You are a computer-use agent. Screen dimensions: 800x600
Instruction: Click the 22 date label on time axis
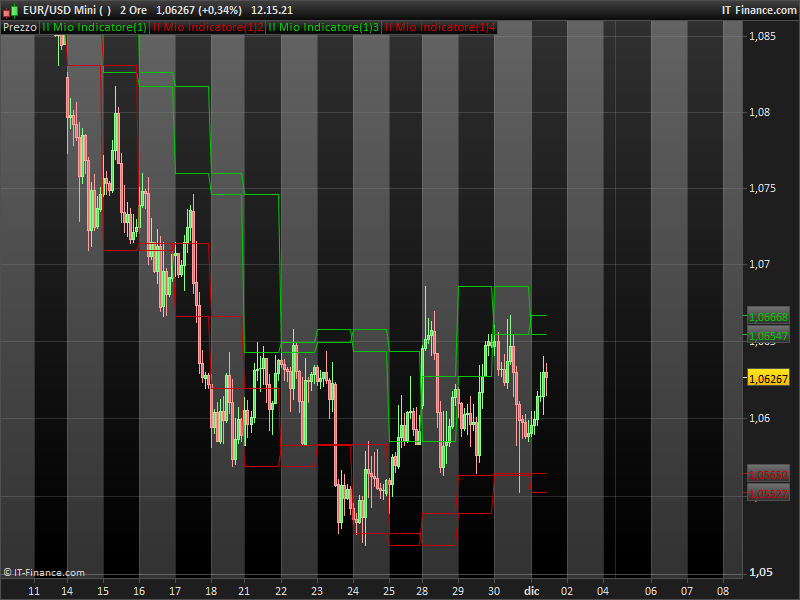tap(281, 591)
